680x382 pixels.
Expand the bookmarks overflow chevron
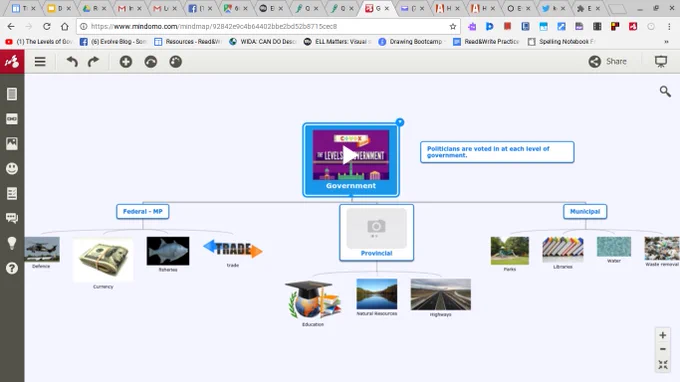(666, 42)
